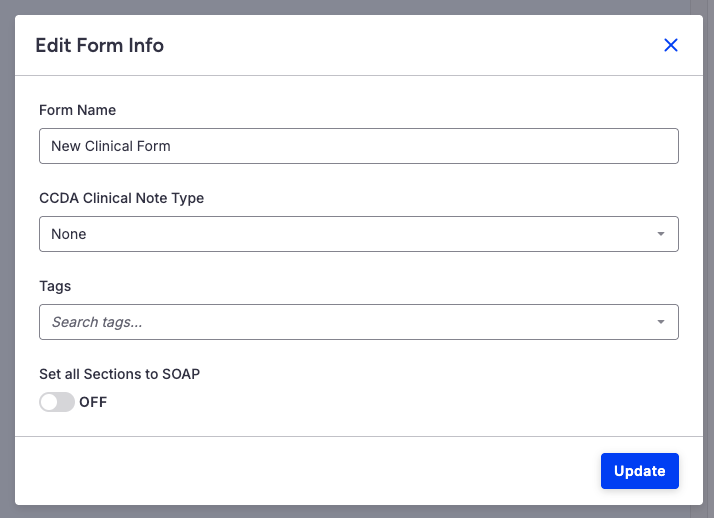Expand the Tags dropdown arrow
This screenshot has height=518, width=714.
pos(661,322)
